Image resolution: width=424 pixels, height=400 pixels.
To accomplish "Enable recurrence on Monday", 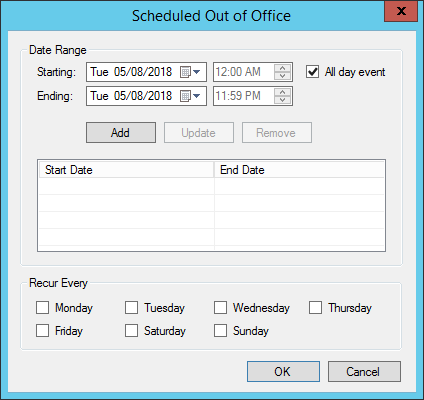I will [42, 308].
